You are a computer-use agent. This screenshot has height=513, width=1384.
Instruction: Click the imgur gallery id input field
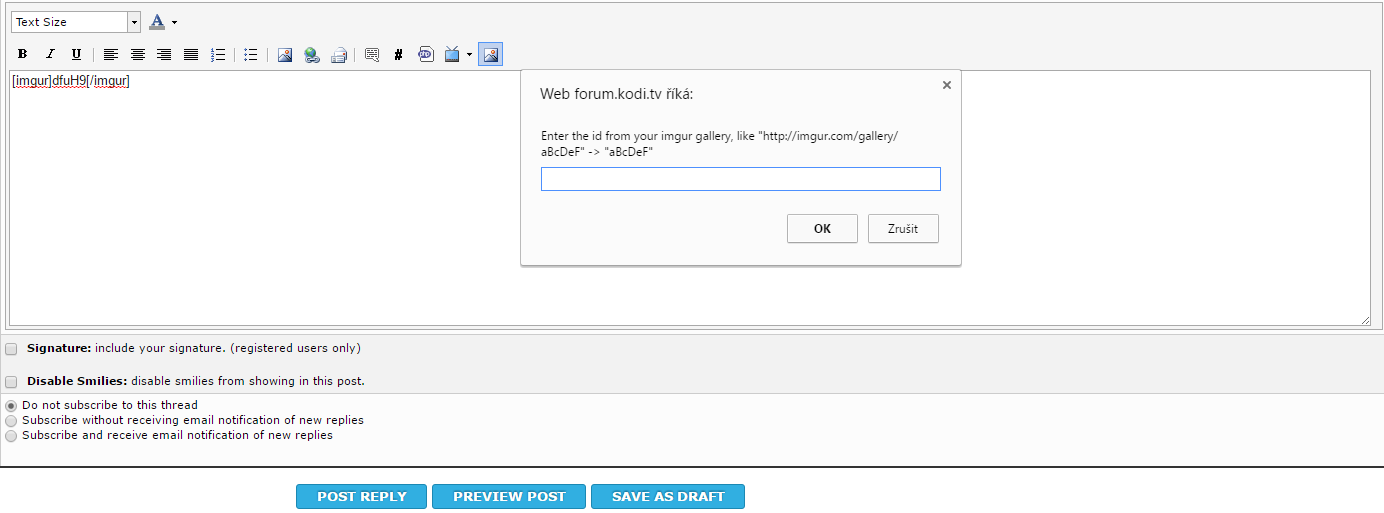740,179
